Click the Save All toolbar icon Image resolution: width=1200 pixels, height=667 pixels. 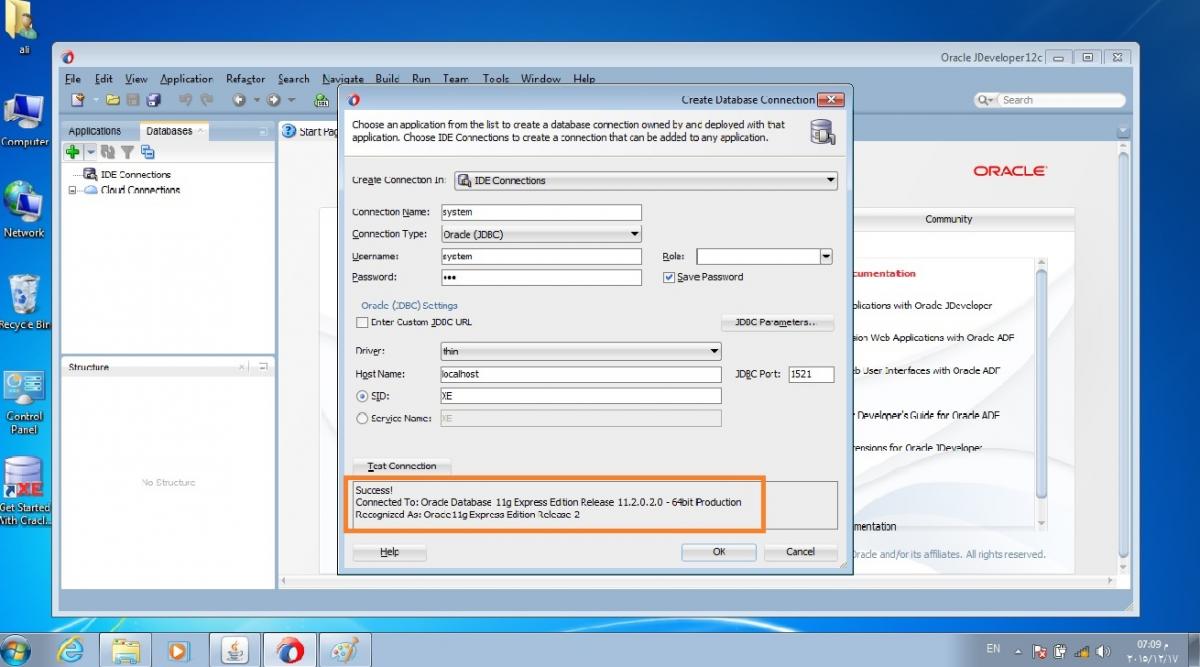pyautogui.click(x=153, y=100)
